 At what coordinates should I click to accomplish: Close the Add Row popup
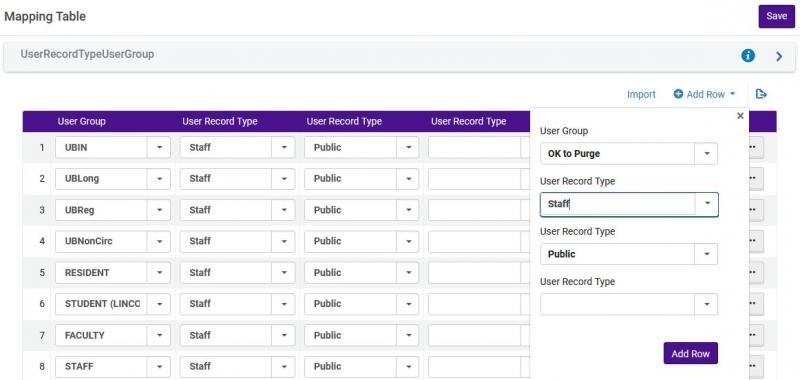740,116
